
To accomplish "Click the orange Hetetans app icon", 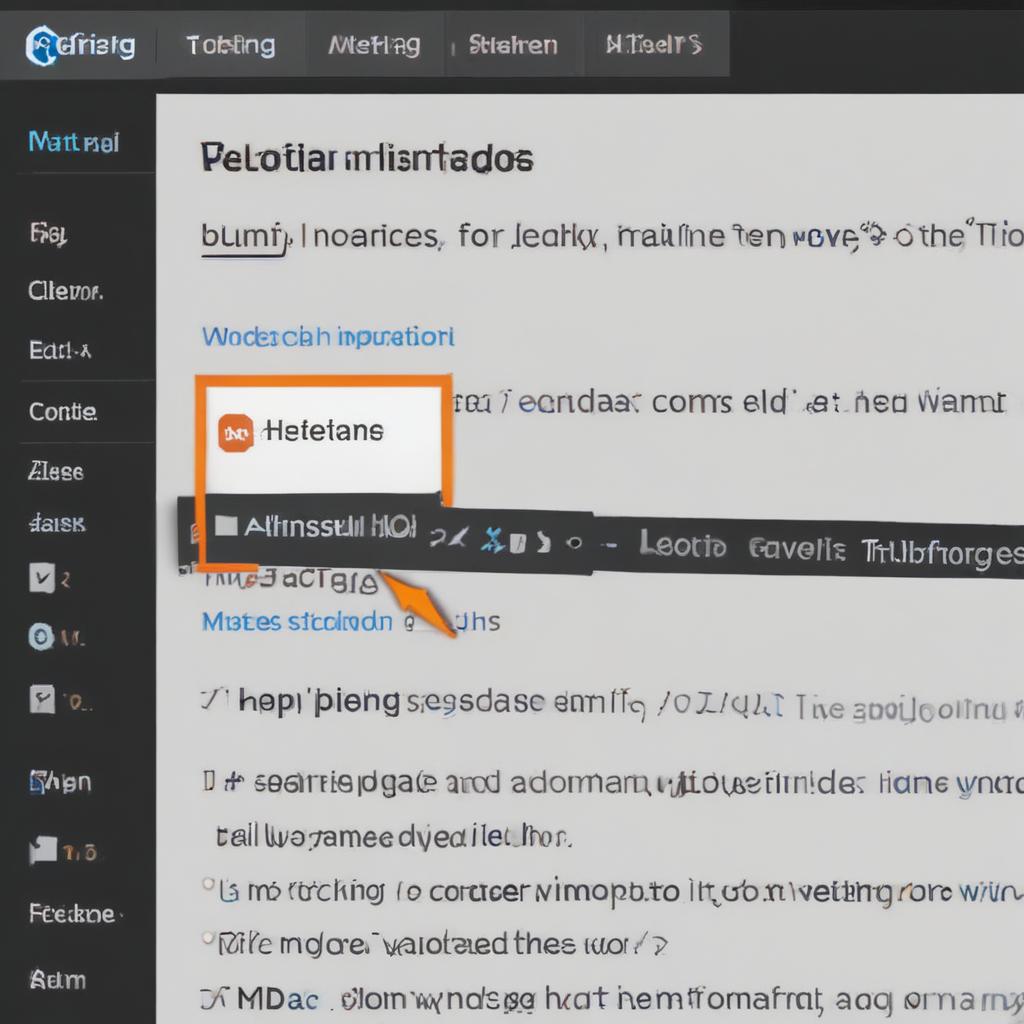I will coord(236,432).
